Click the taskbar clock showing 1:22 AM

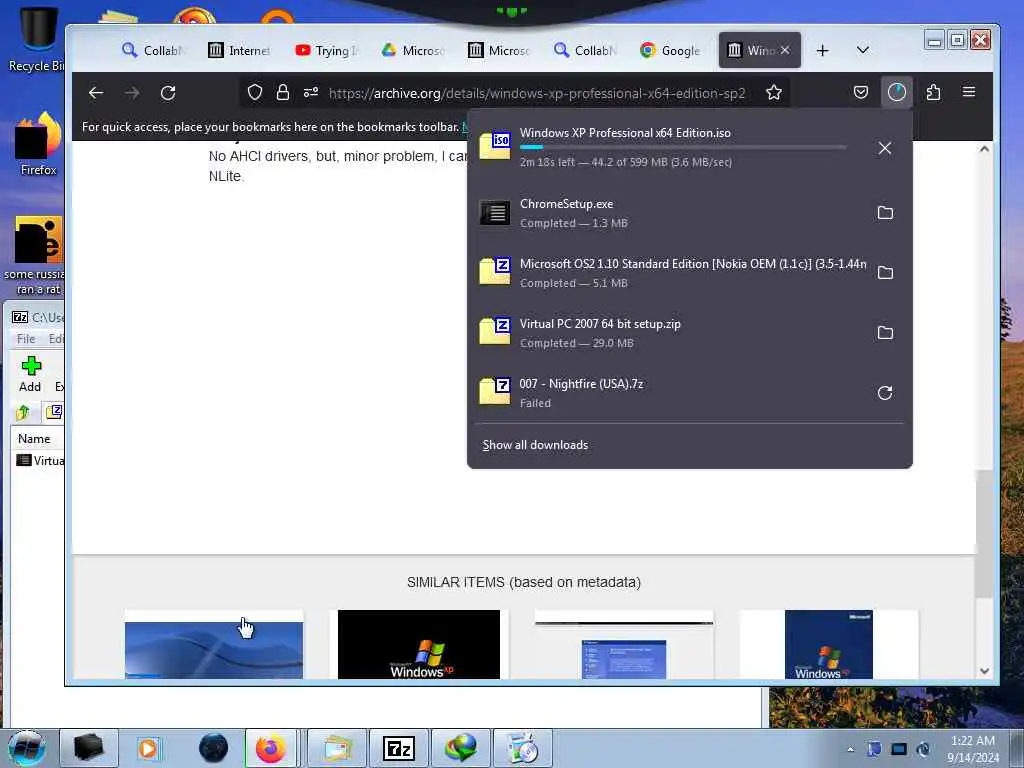point(973,748)
